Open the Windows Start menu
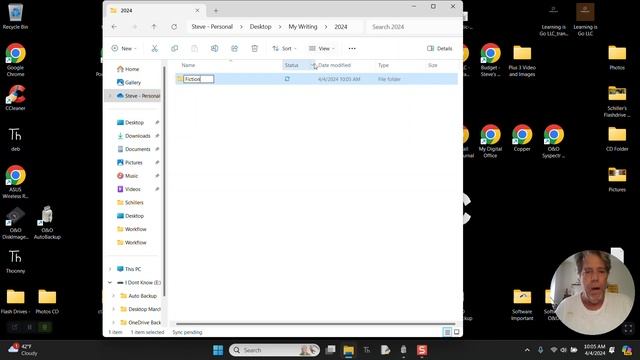640x360 pixels. [x=218, y=350]
